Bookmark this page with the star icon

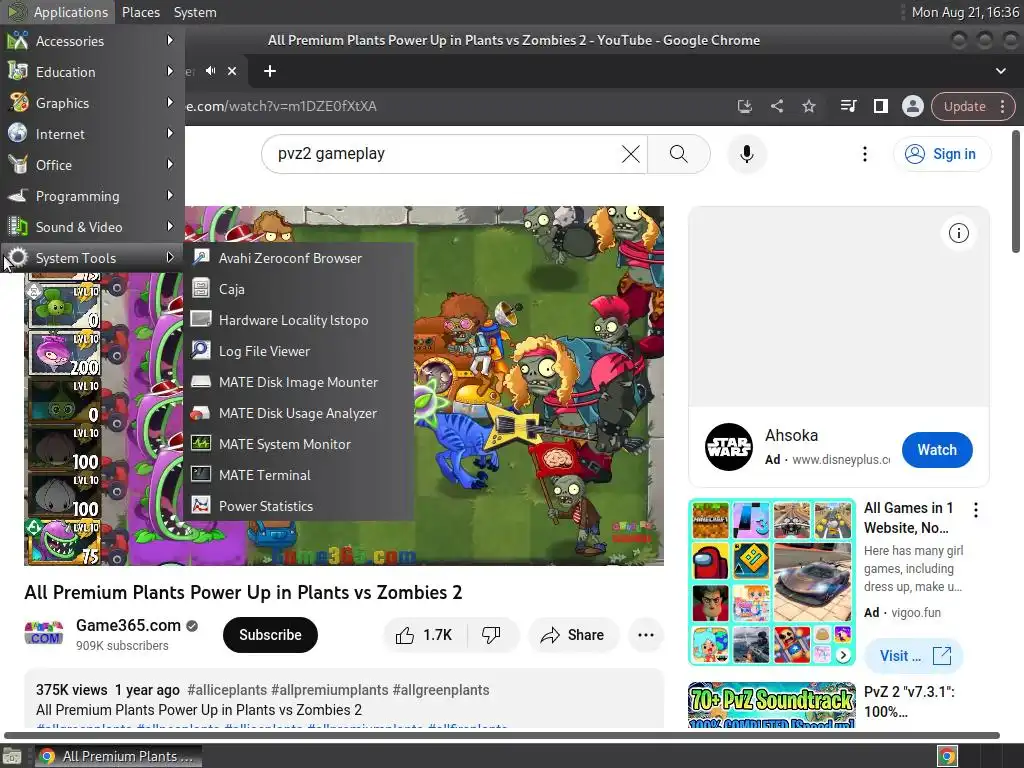[808, 106]
